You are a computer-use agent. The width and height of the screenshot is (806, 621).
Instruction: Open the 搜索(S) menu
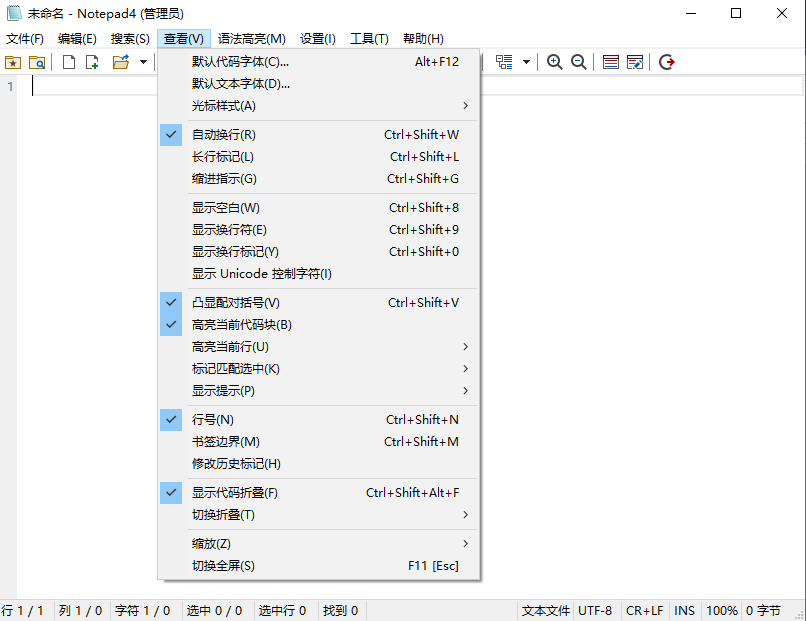coord(130,39)
